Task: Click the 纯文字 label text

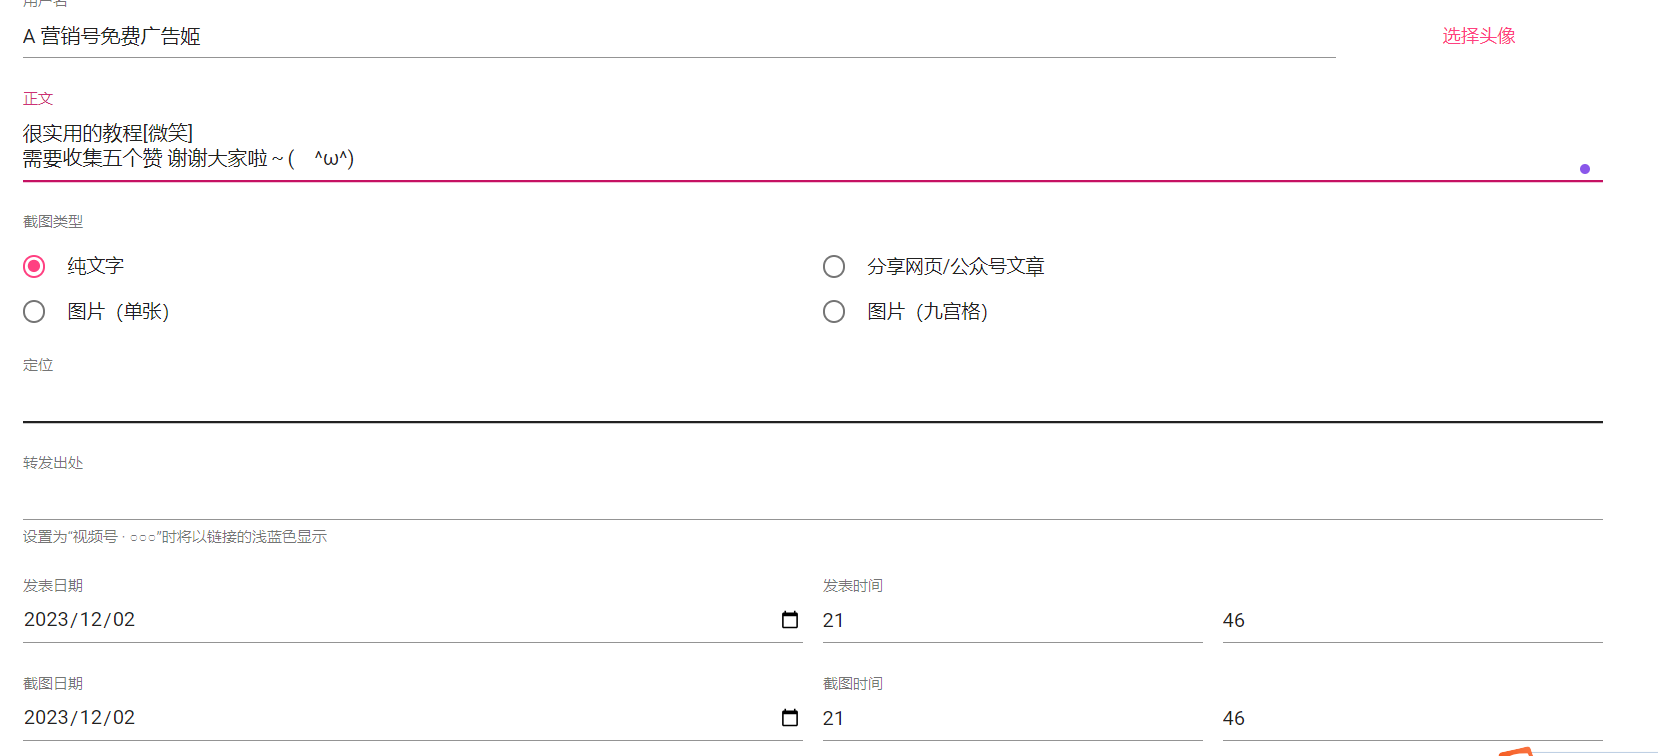Action: point(95,266)
